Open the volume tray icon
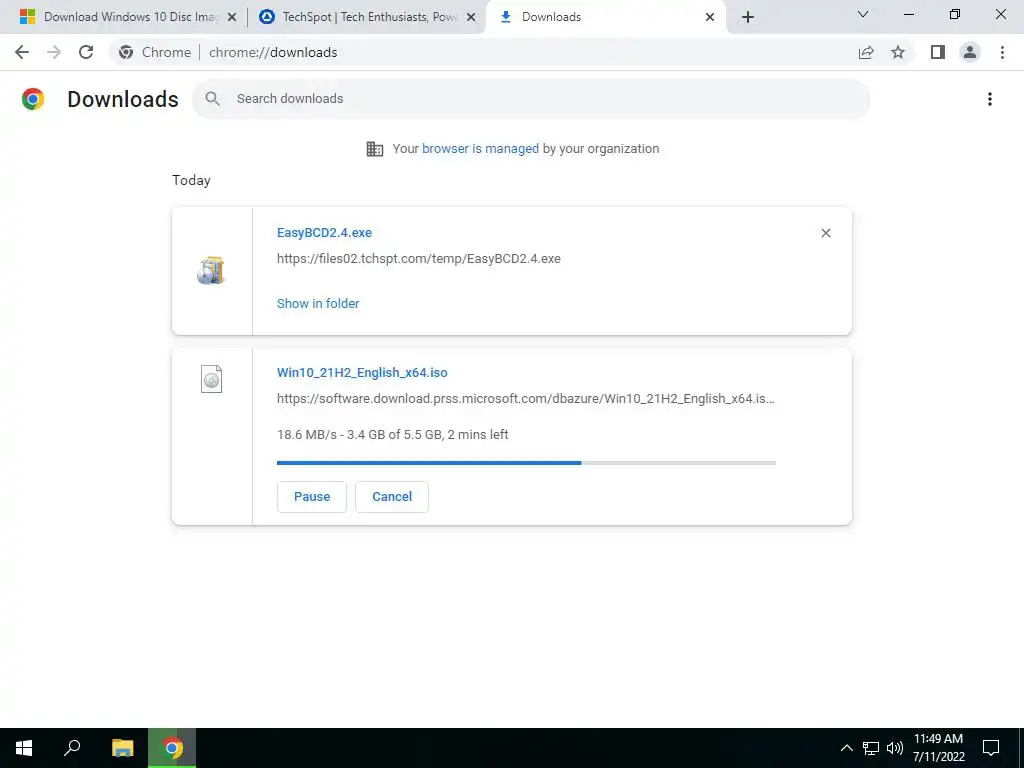Screen dimensions: 1024x768 (x=895, y=748)
